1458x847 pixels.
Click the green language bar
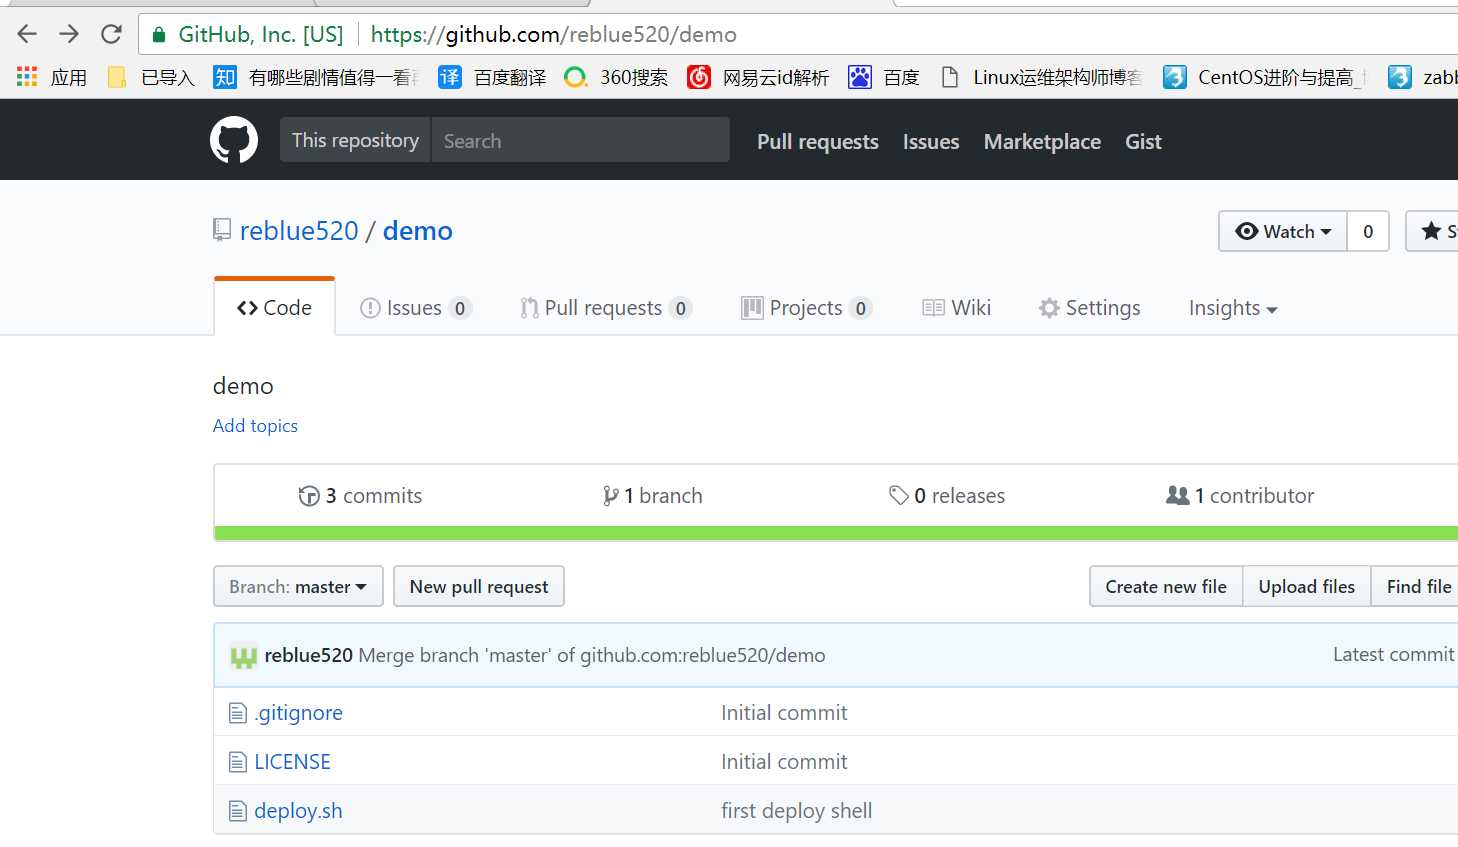[835, 533]
